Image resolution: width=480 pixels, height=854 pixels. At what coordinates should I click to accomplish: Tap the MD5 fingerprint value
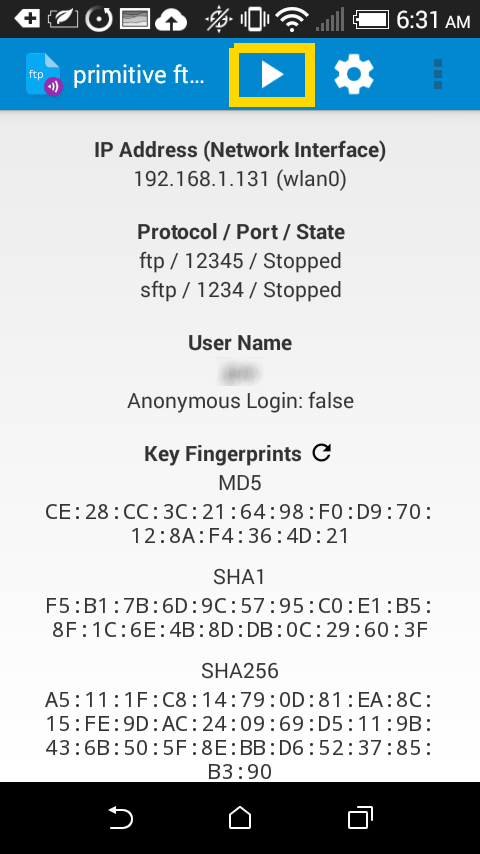pos(239,524)
